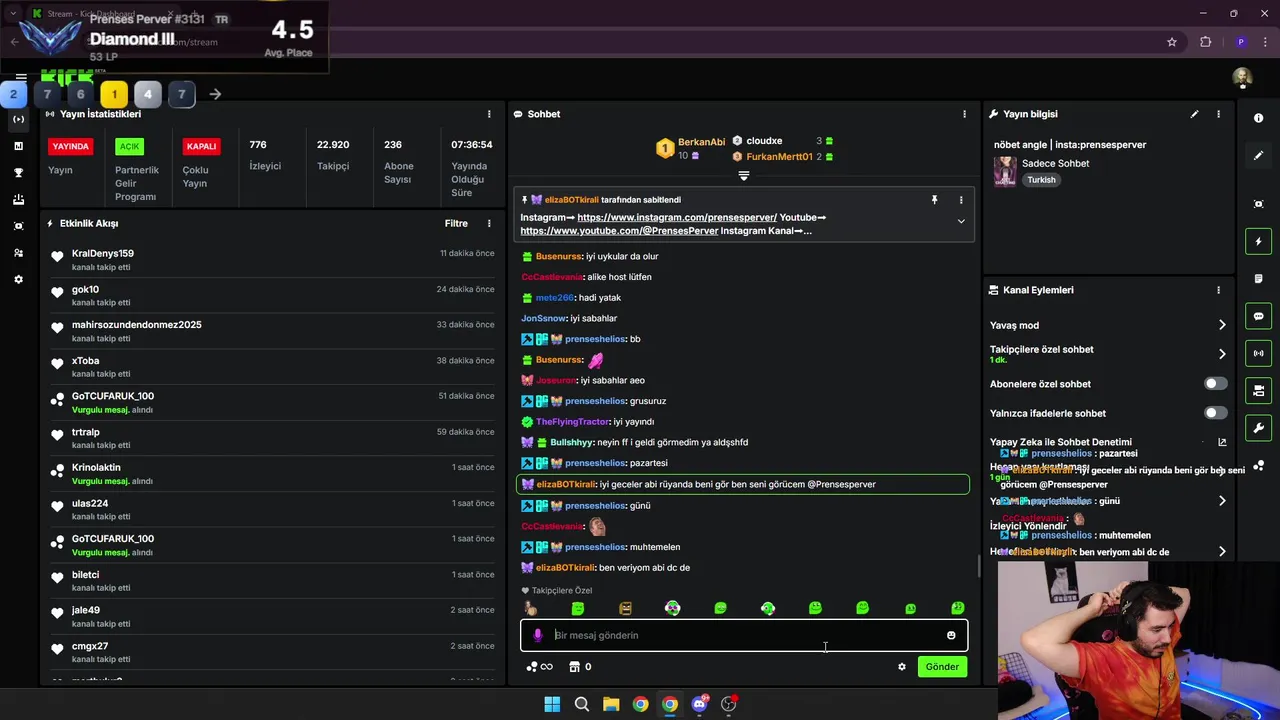The image size is (1280, 720).
Task: Select the mahirsozundendonmez2025 follow event
Action: pyautogui.click(x=273, y=331)
